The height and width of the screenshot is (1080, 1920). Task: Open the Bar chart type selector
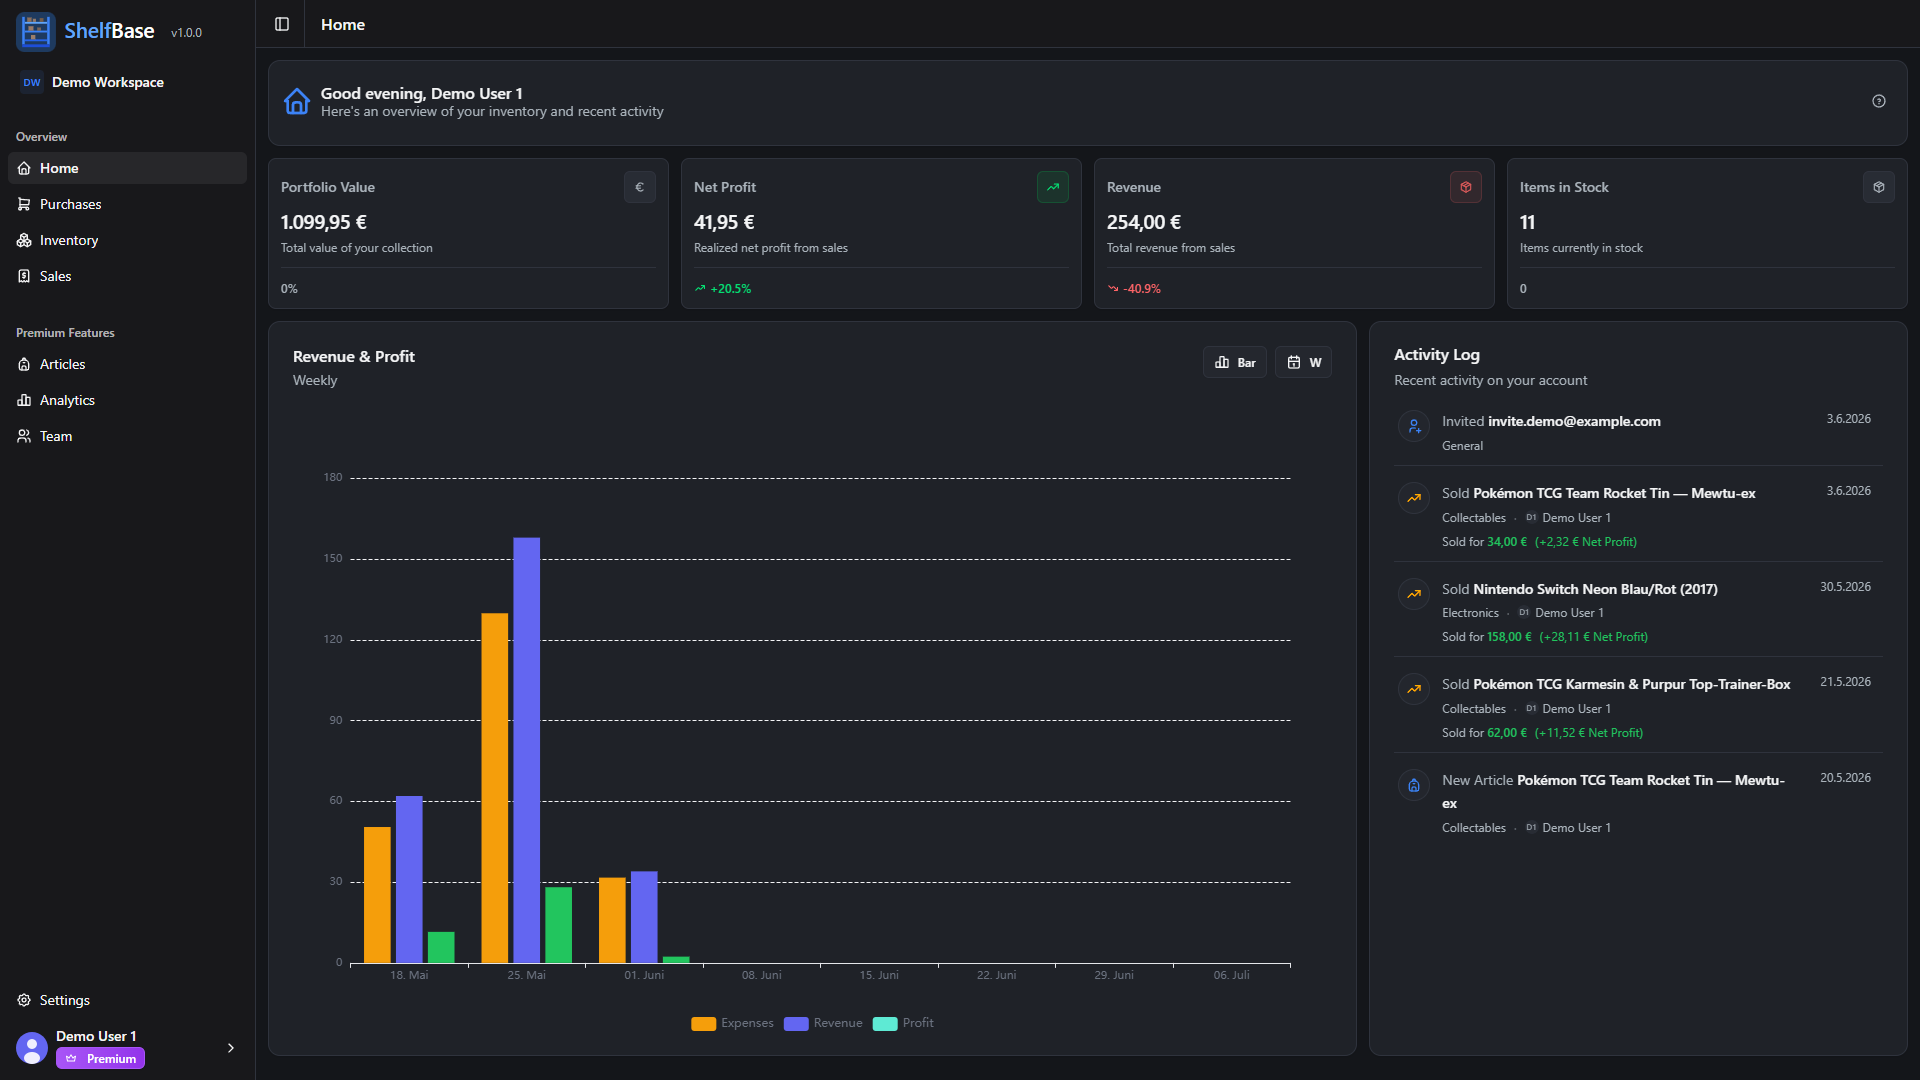1235,362
